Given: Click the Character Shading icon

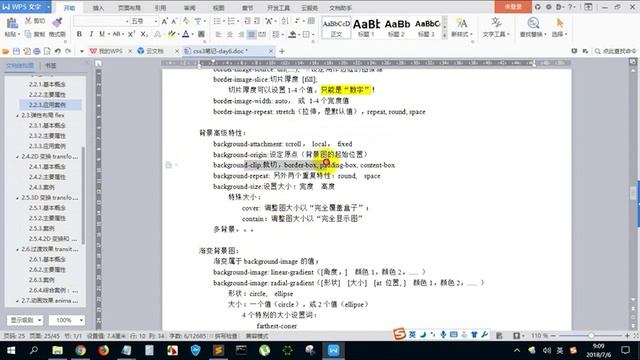Looking at the screenshot, I should 201,34.
